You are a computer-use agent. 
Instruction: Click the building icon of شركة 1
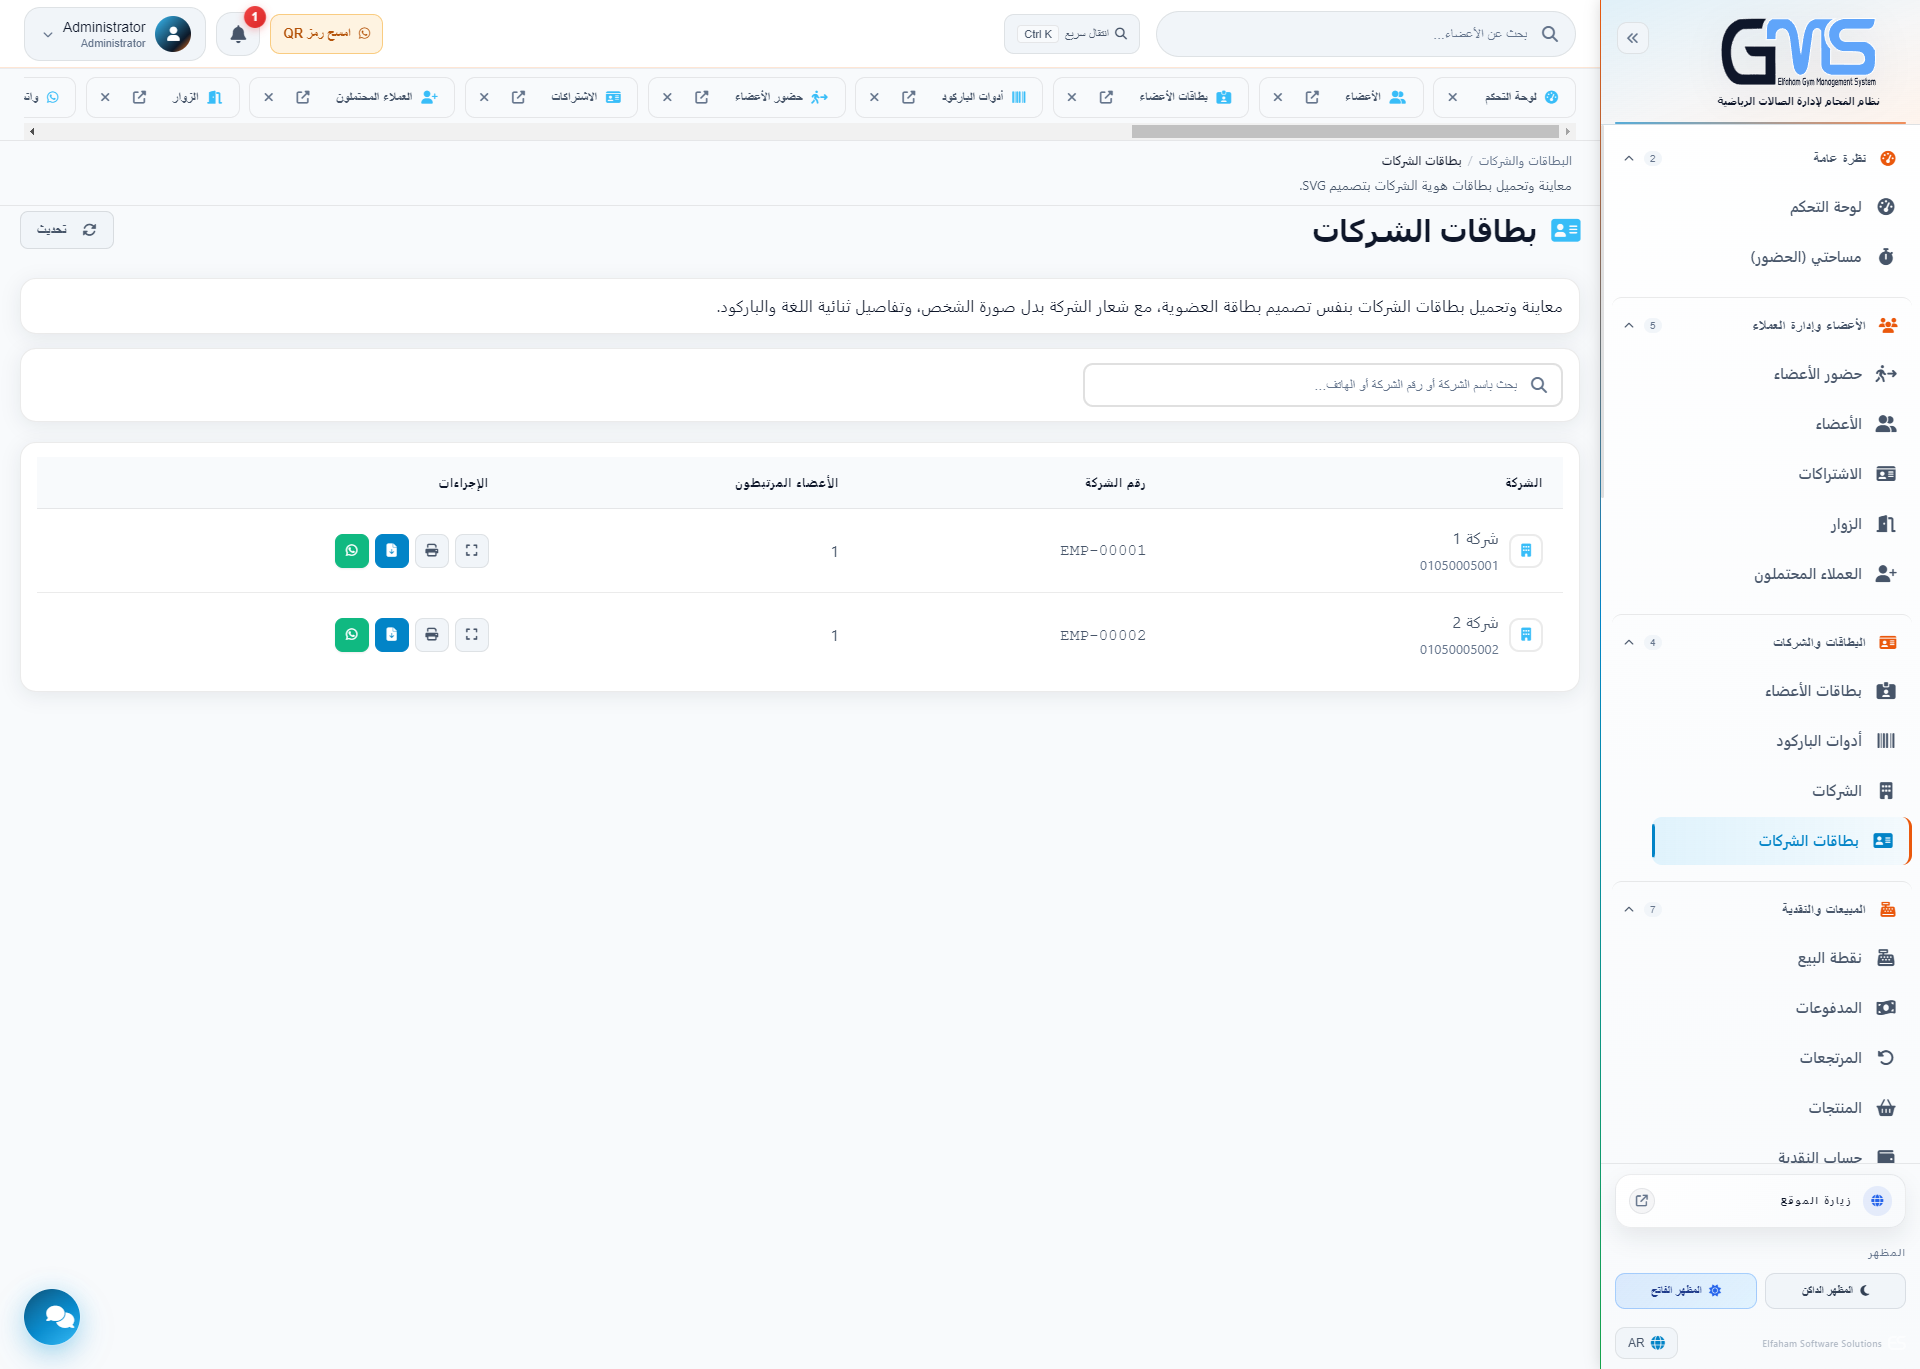pos(1526,551)
